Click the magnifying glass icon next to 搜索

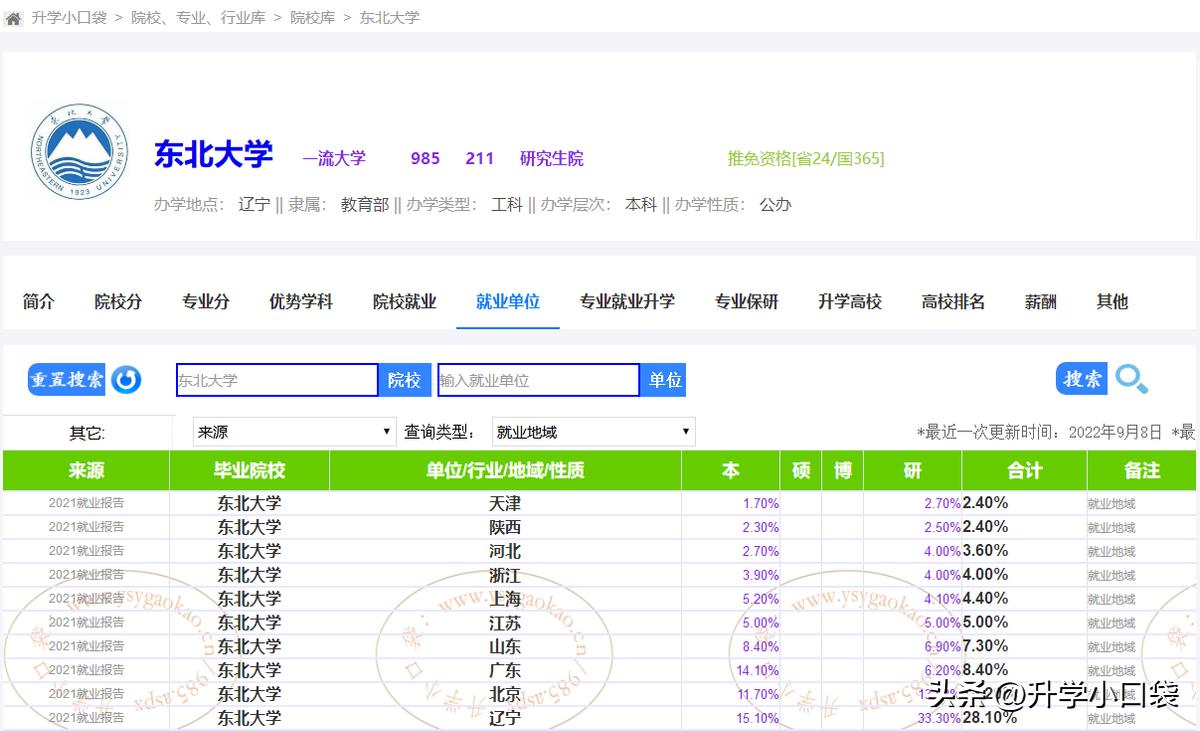pos(1131,380)
